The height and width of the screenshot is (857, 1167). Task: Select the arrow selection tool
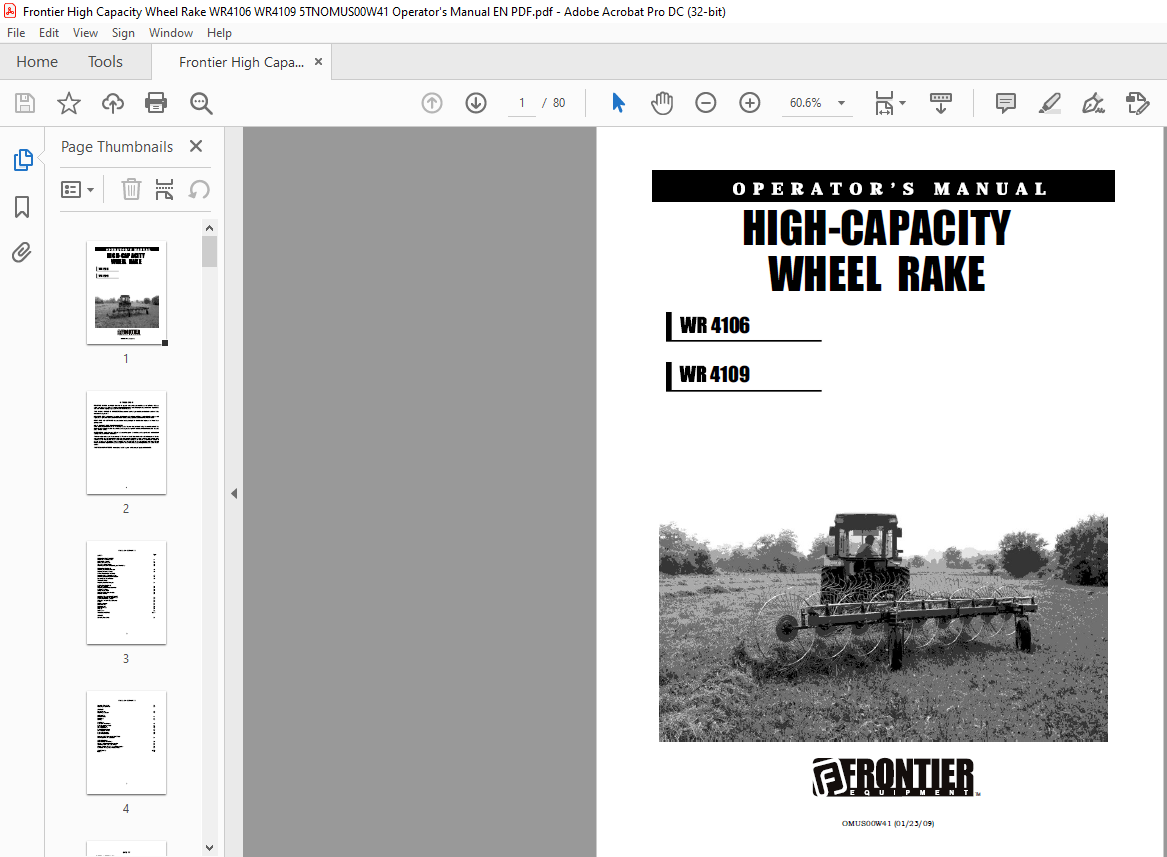[x=618, y=103]
